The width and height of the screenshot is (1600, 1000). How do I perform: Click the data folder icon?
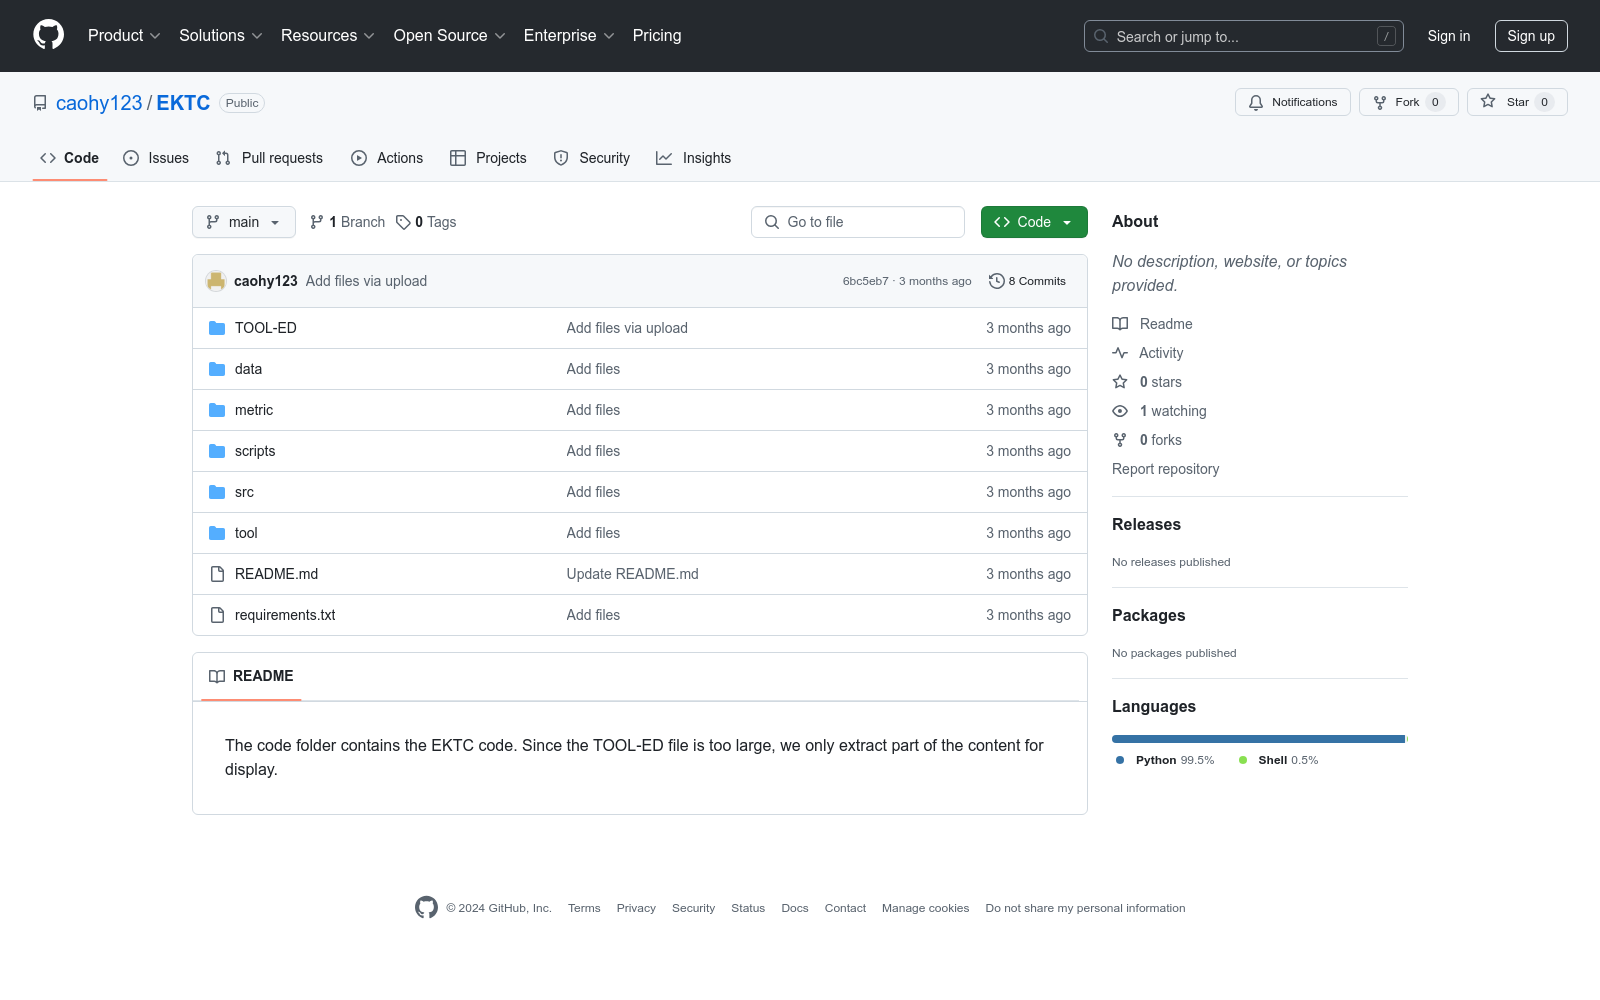[x=217, y=369]
